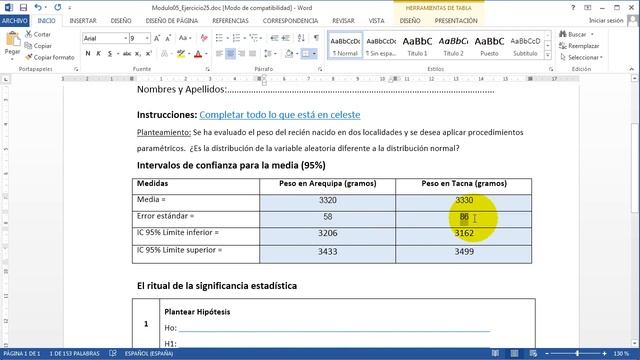
Task: Apply strikethrough abc formatting
Action: click(x=127, y=53)
